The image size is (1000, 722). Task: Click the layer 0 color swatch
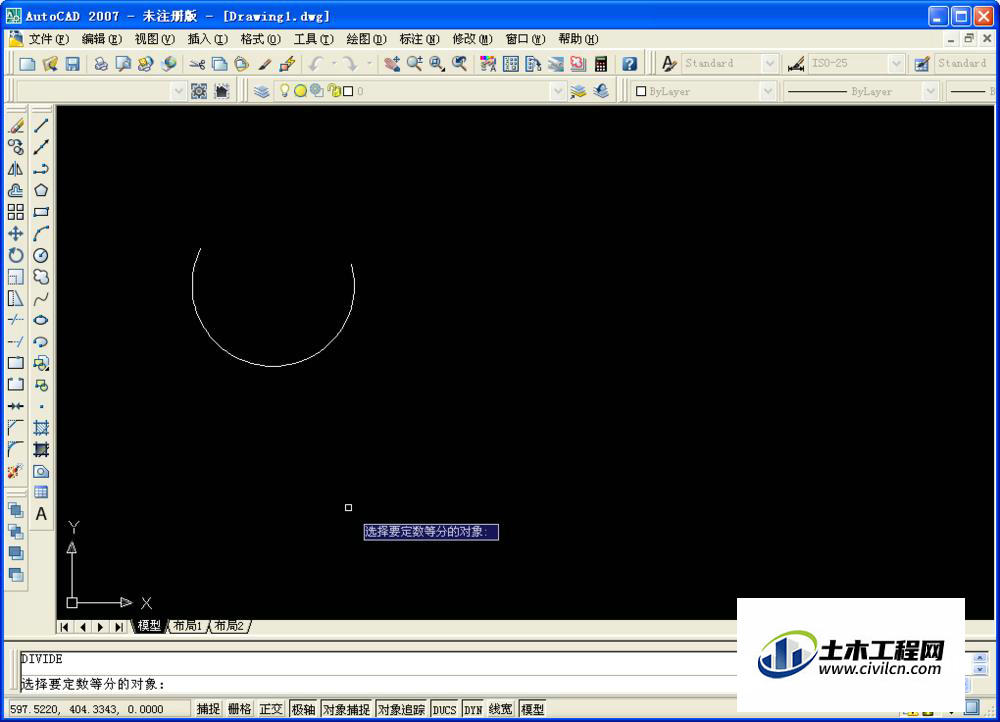348,91
